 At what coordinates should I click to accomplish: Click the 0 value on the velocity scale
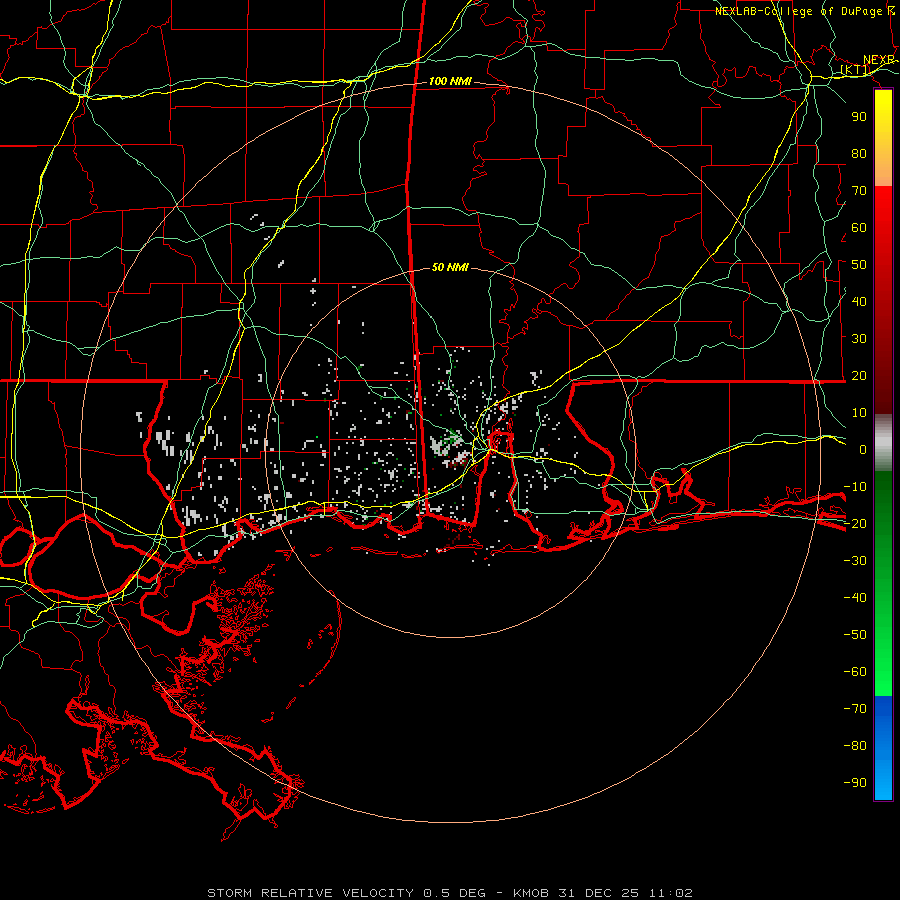pos(863,450)
